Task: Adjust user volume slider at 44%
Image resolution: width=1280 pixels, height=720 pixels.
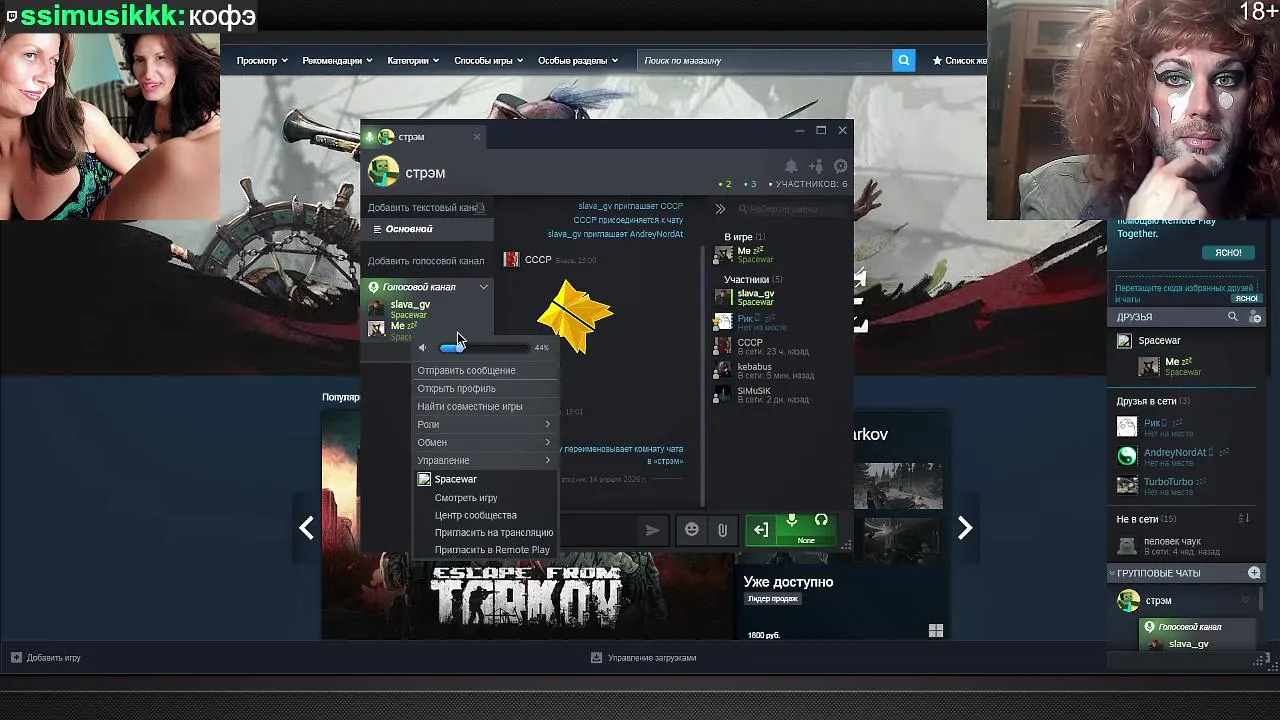Action: [485, 348]
